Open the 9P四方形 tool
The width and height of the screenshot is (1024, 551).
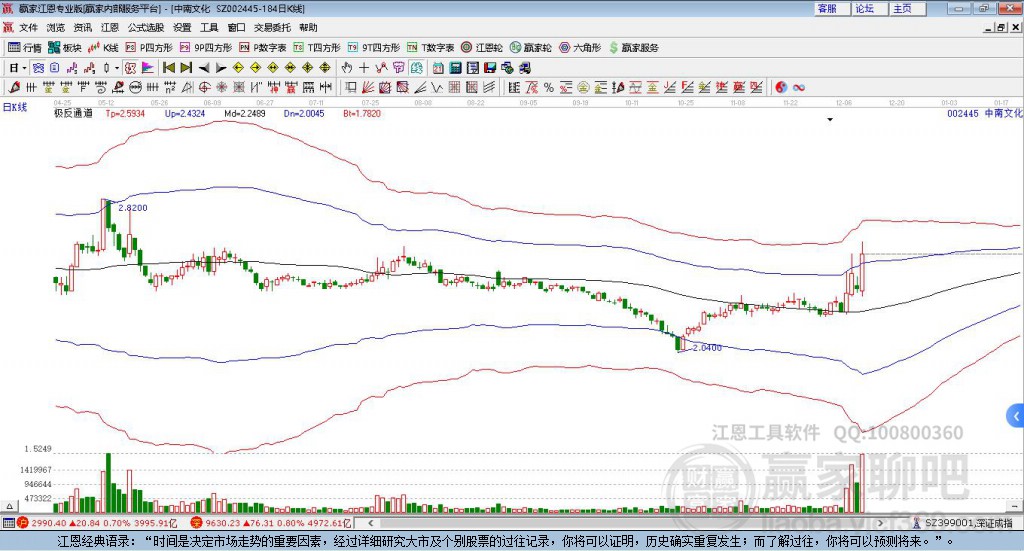[206, 48]
